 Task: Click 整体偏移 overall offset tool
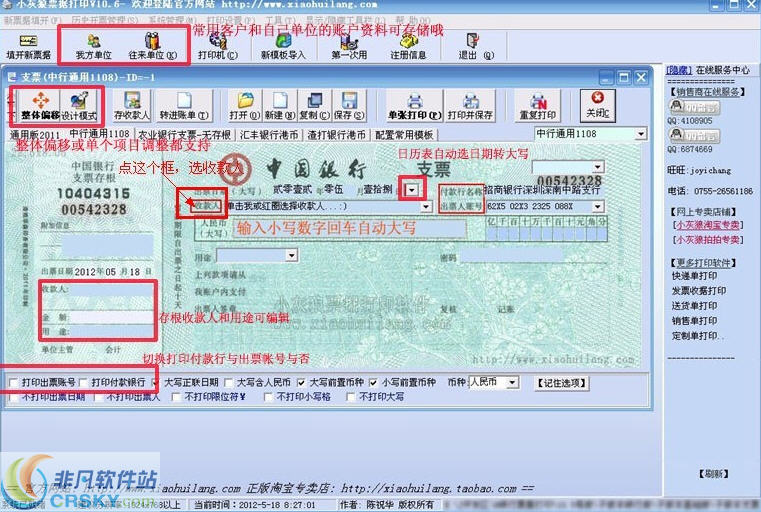pos(40,105)
